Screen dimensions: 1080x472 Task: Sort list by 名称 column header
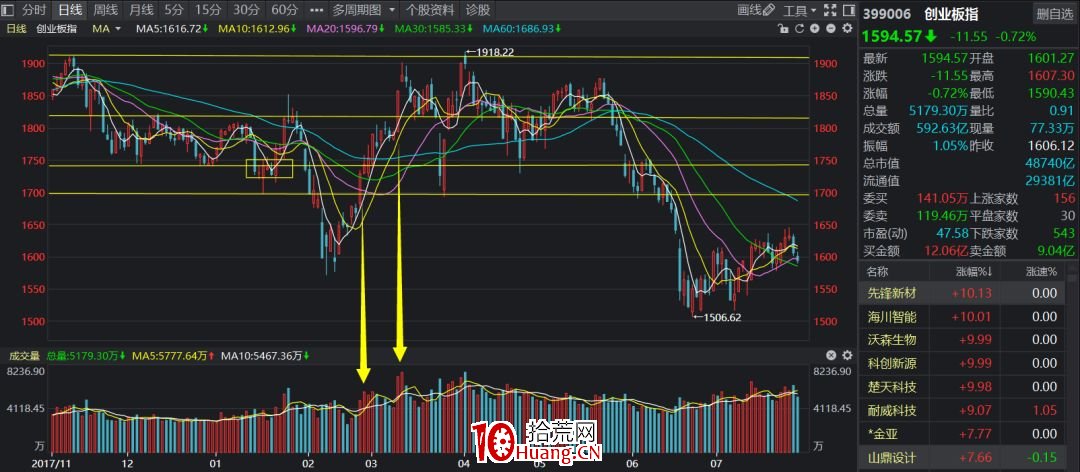tap(878, 271)
